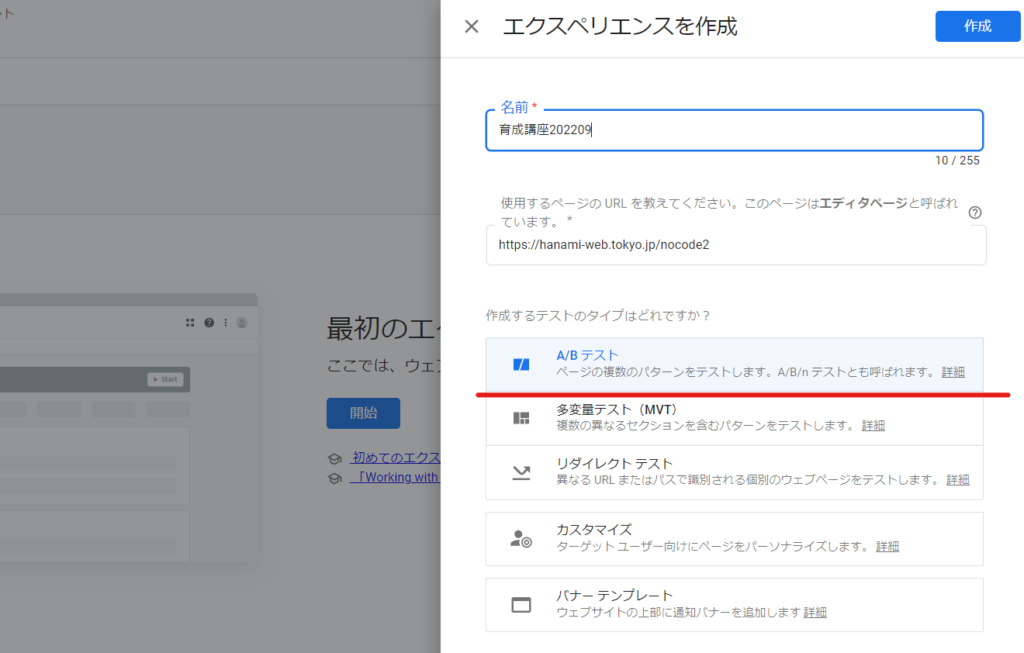Click the editor page URL field
This screenshot has width=1024, height=653.
click(x=734, y=245)
